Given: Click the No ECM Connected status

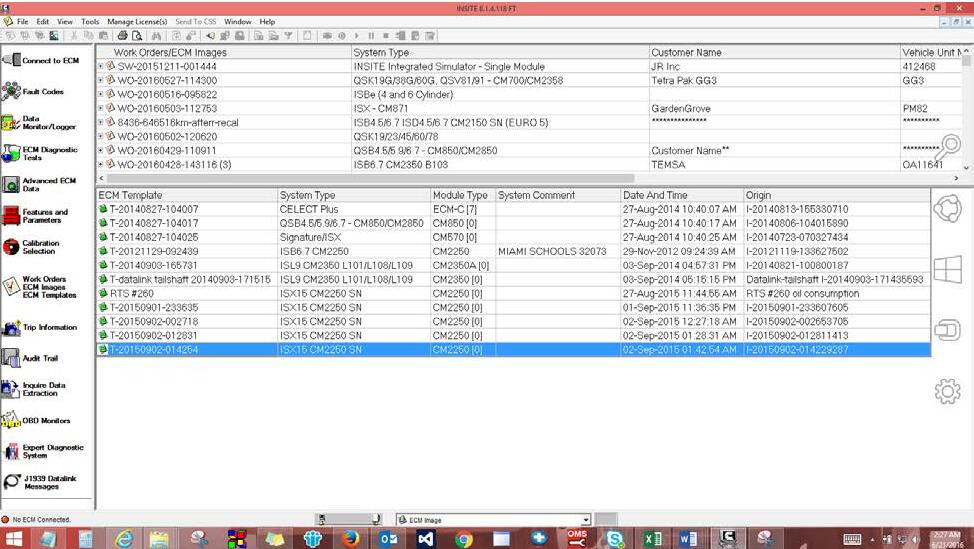Looking at the screenshot, I should tap(36, 519).
